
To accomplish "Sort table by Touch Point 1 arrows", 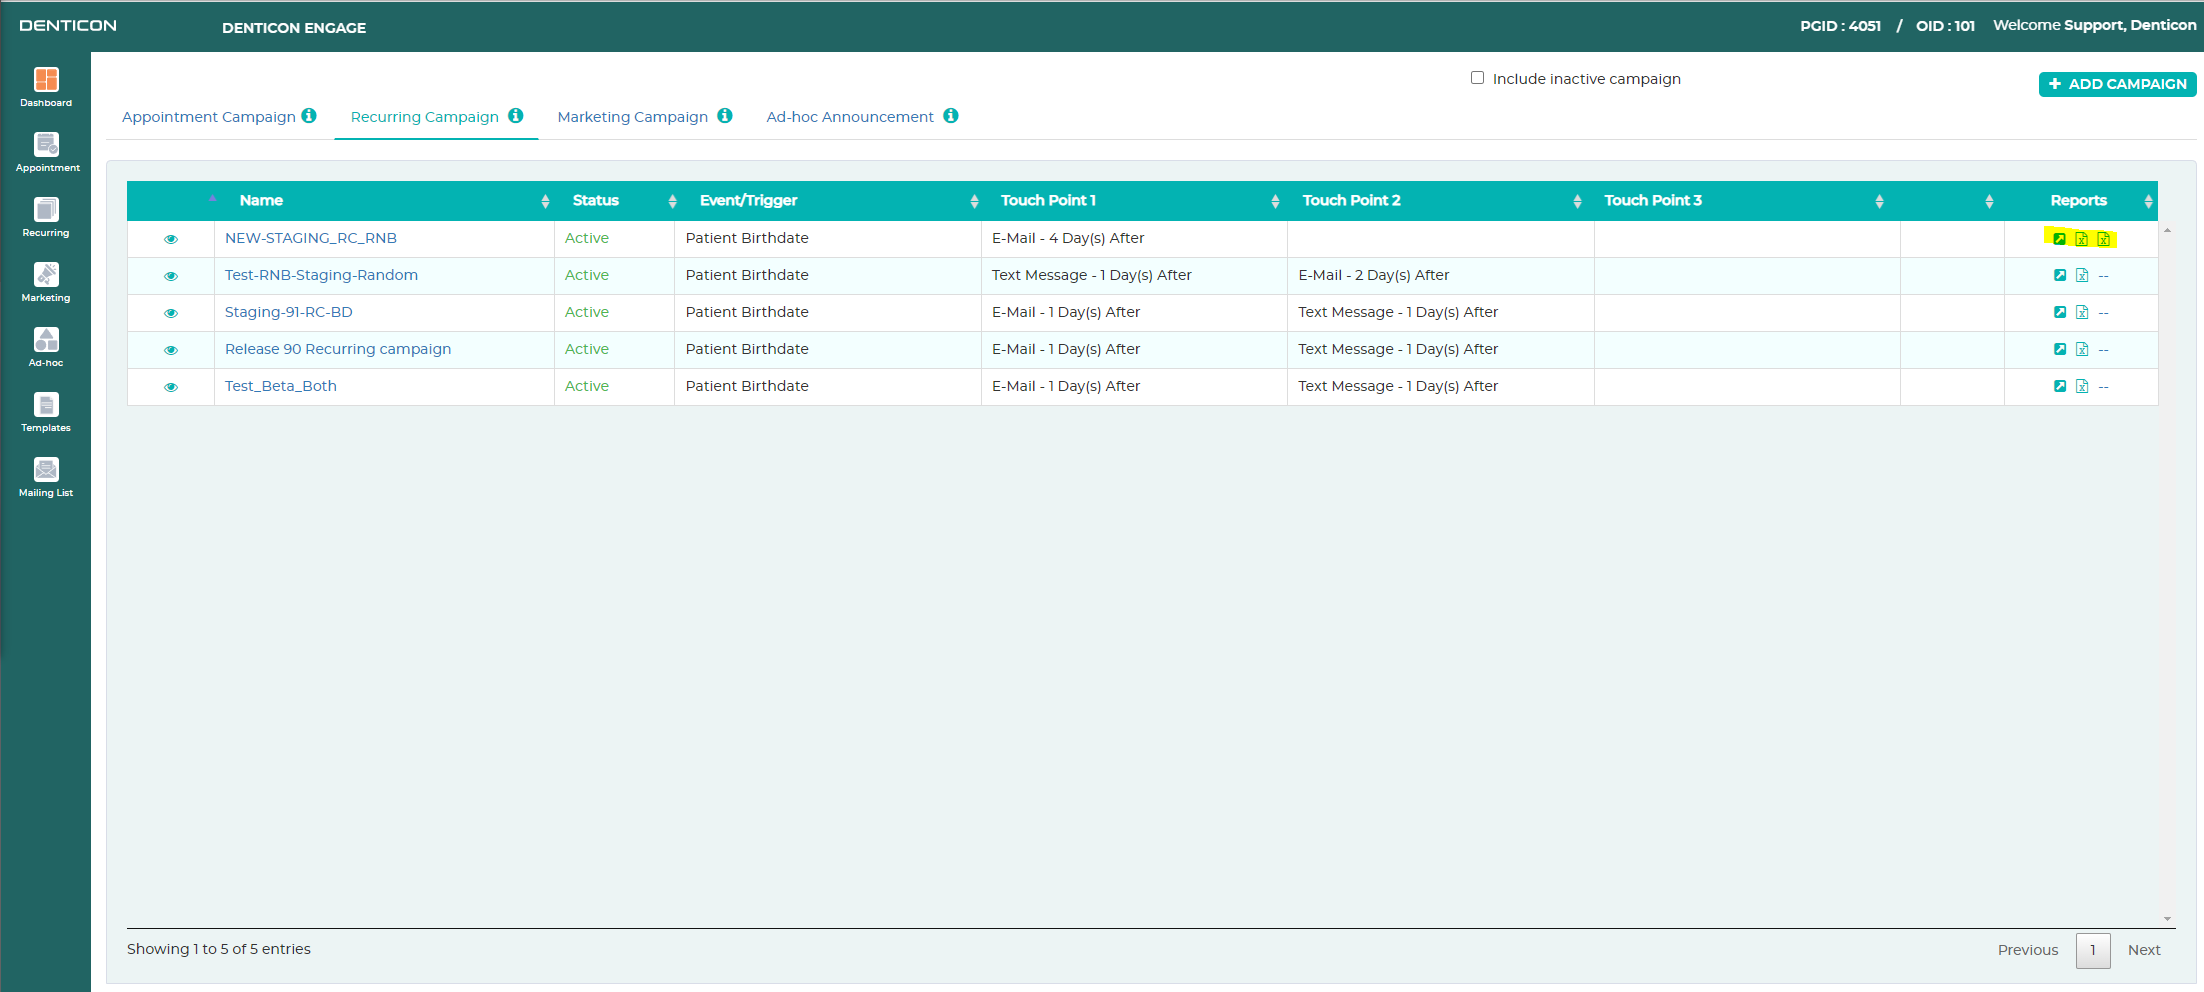I will coord(1275,201).
